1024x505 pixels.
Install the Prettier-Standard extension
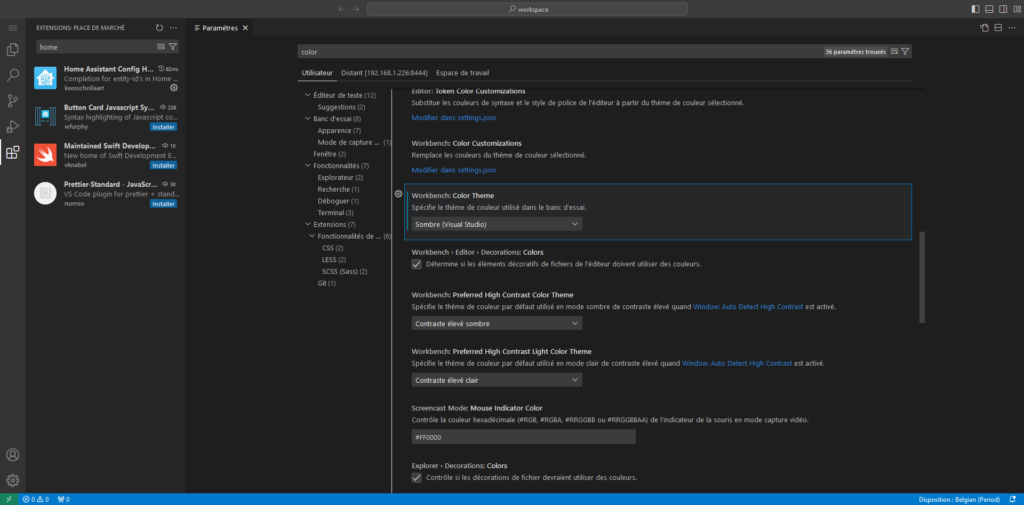pyautogui.click(x=163, y=204)
